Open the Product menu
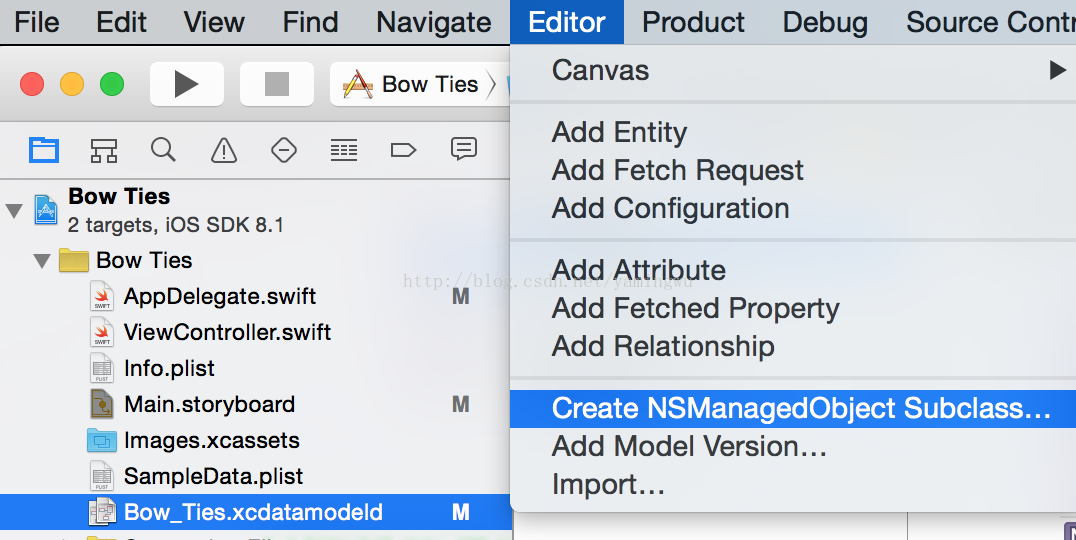Viewport: 1076px width, 540px height. (693, 22)
